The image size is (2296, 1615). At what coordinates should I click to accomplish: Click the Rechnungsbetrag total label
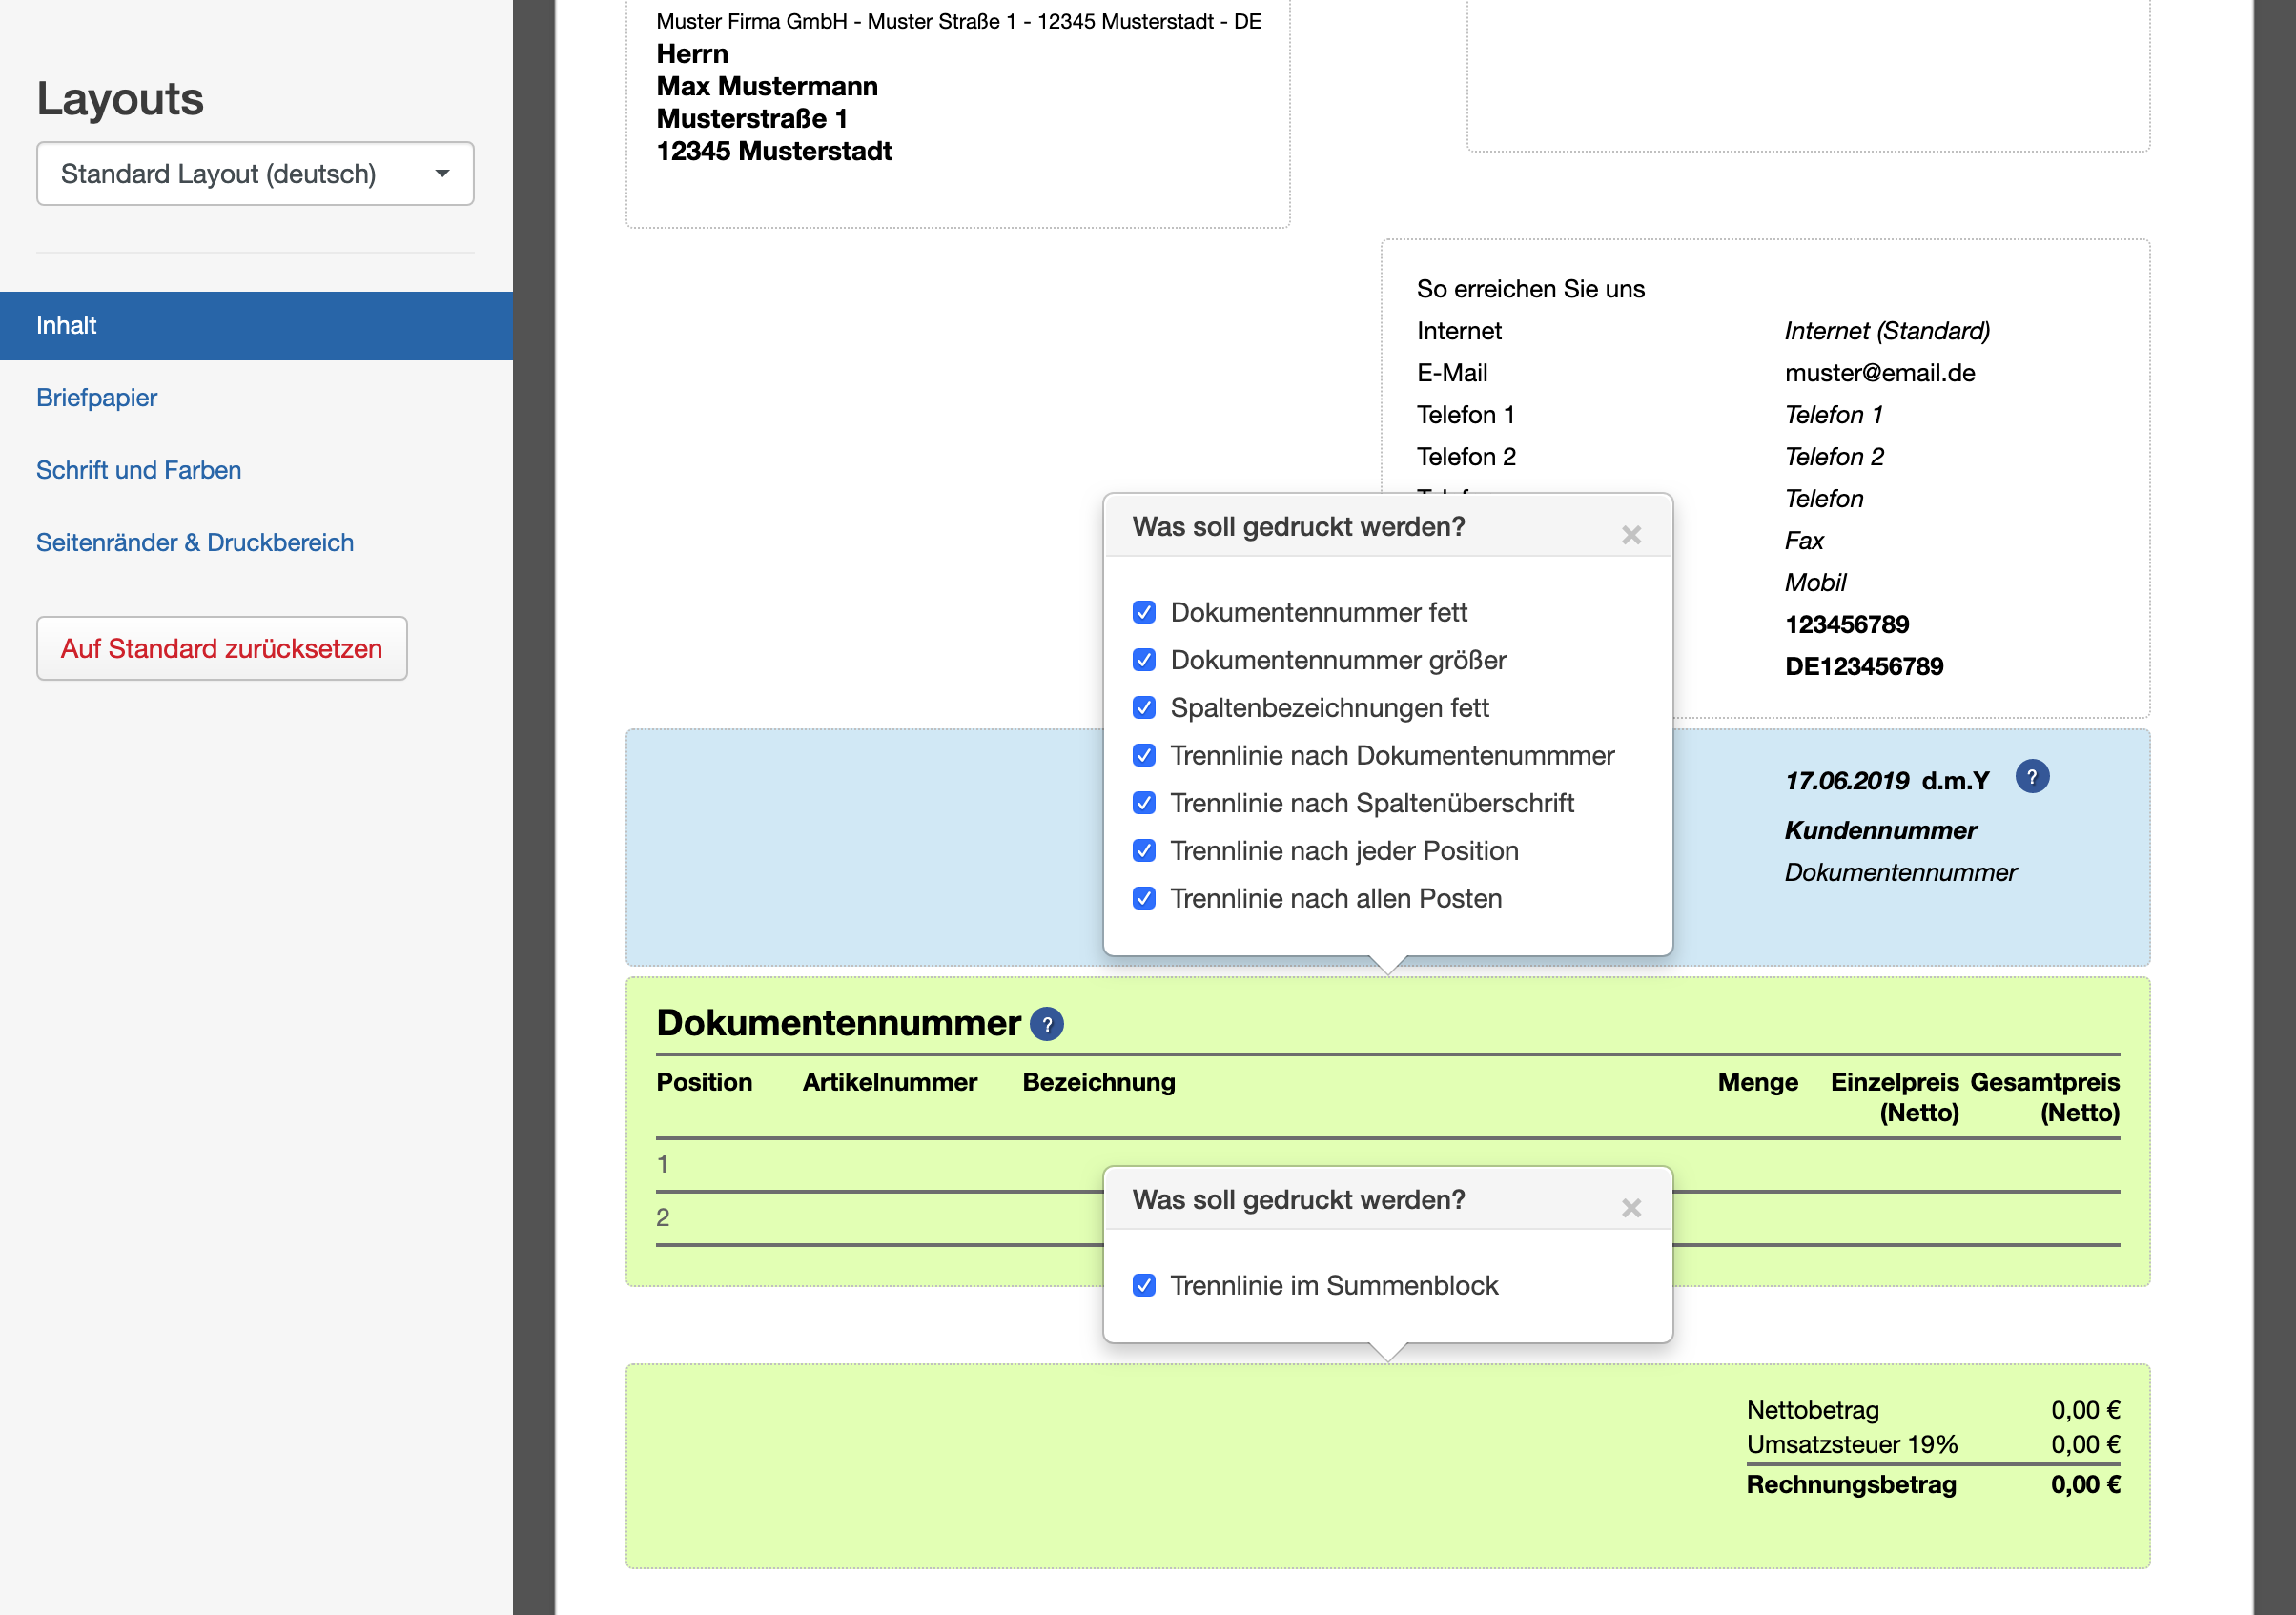coord(1851,1485)
